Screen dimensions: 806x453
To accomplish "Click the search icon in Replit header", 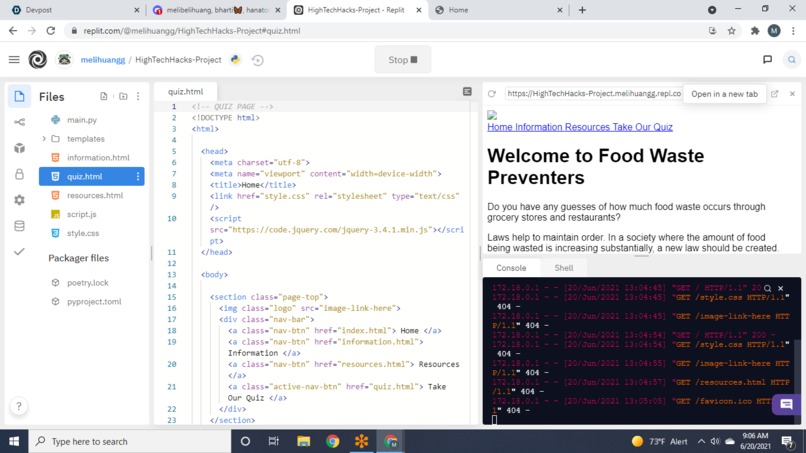I will [x=792, y=60].
